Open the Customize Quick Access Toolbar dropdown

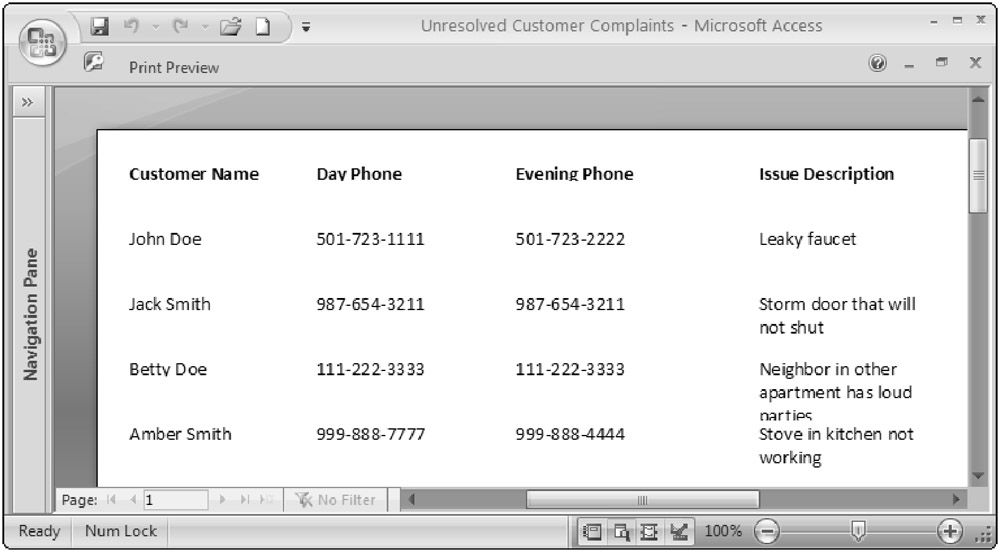pyautogui.click(x=306, y=25)
